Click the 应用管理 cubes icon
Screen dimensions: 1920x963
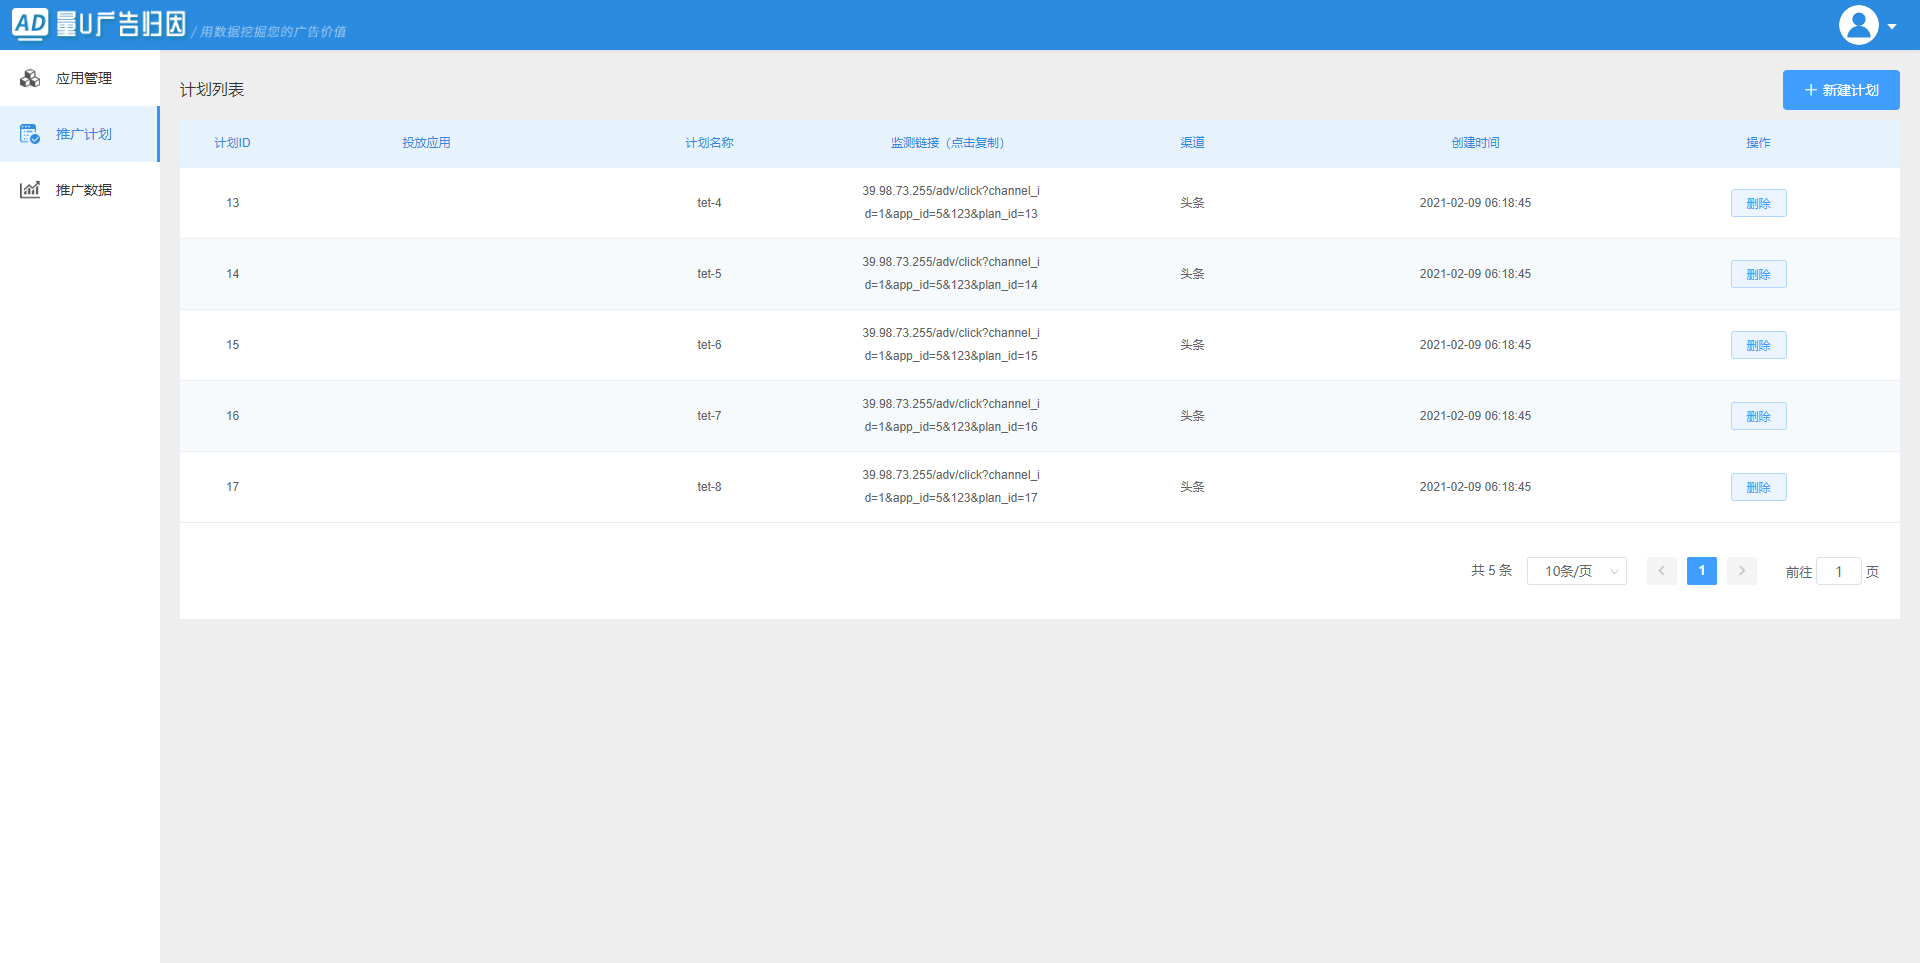coord(30,78)
